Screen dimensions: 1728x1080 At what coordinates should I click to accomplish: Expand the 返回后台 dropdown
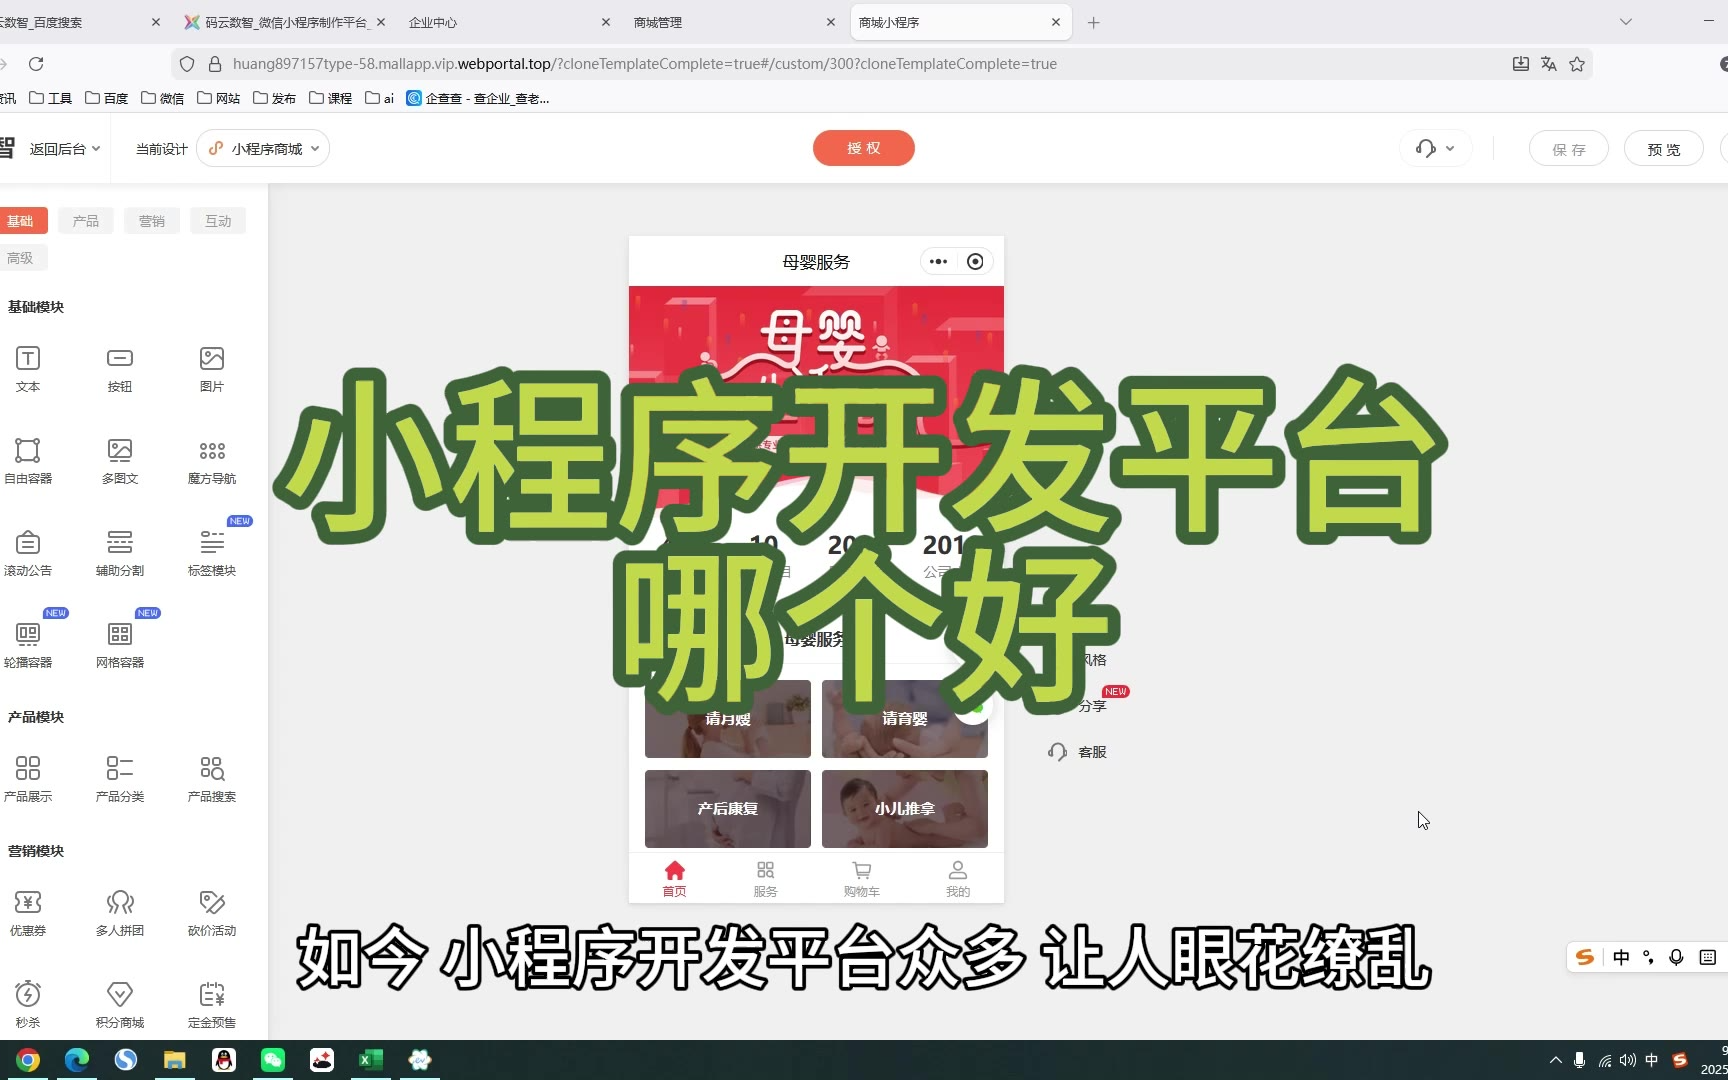(65, 149)
